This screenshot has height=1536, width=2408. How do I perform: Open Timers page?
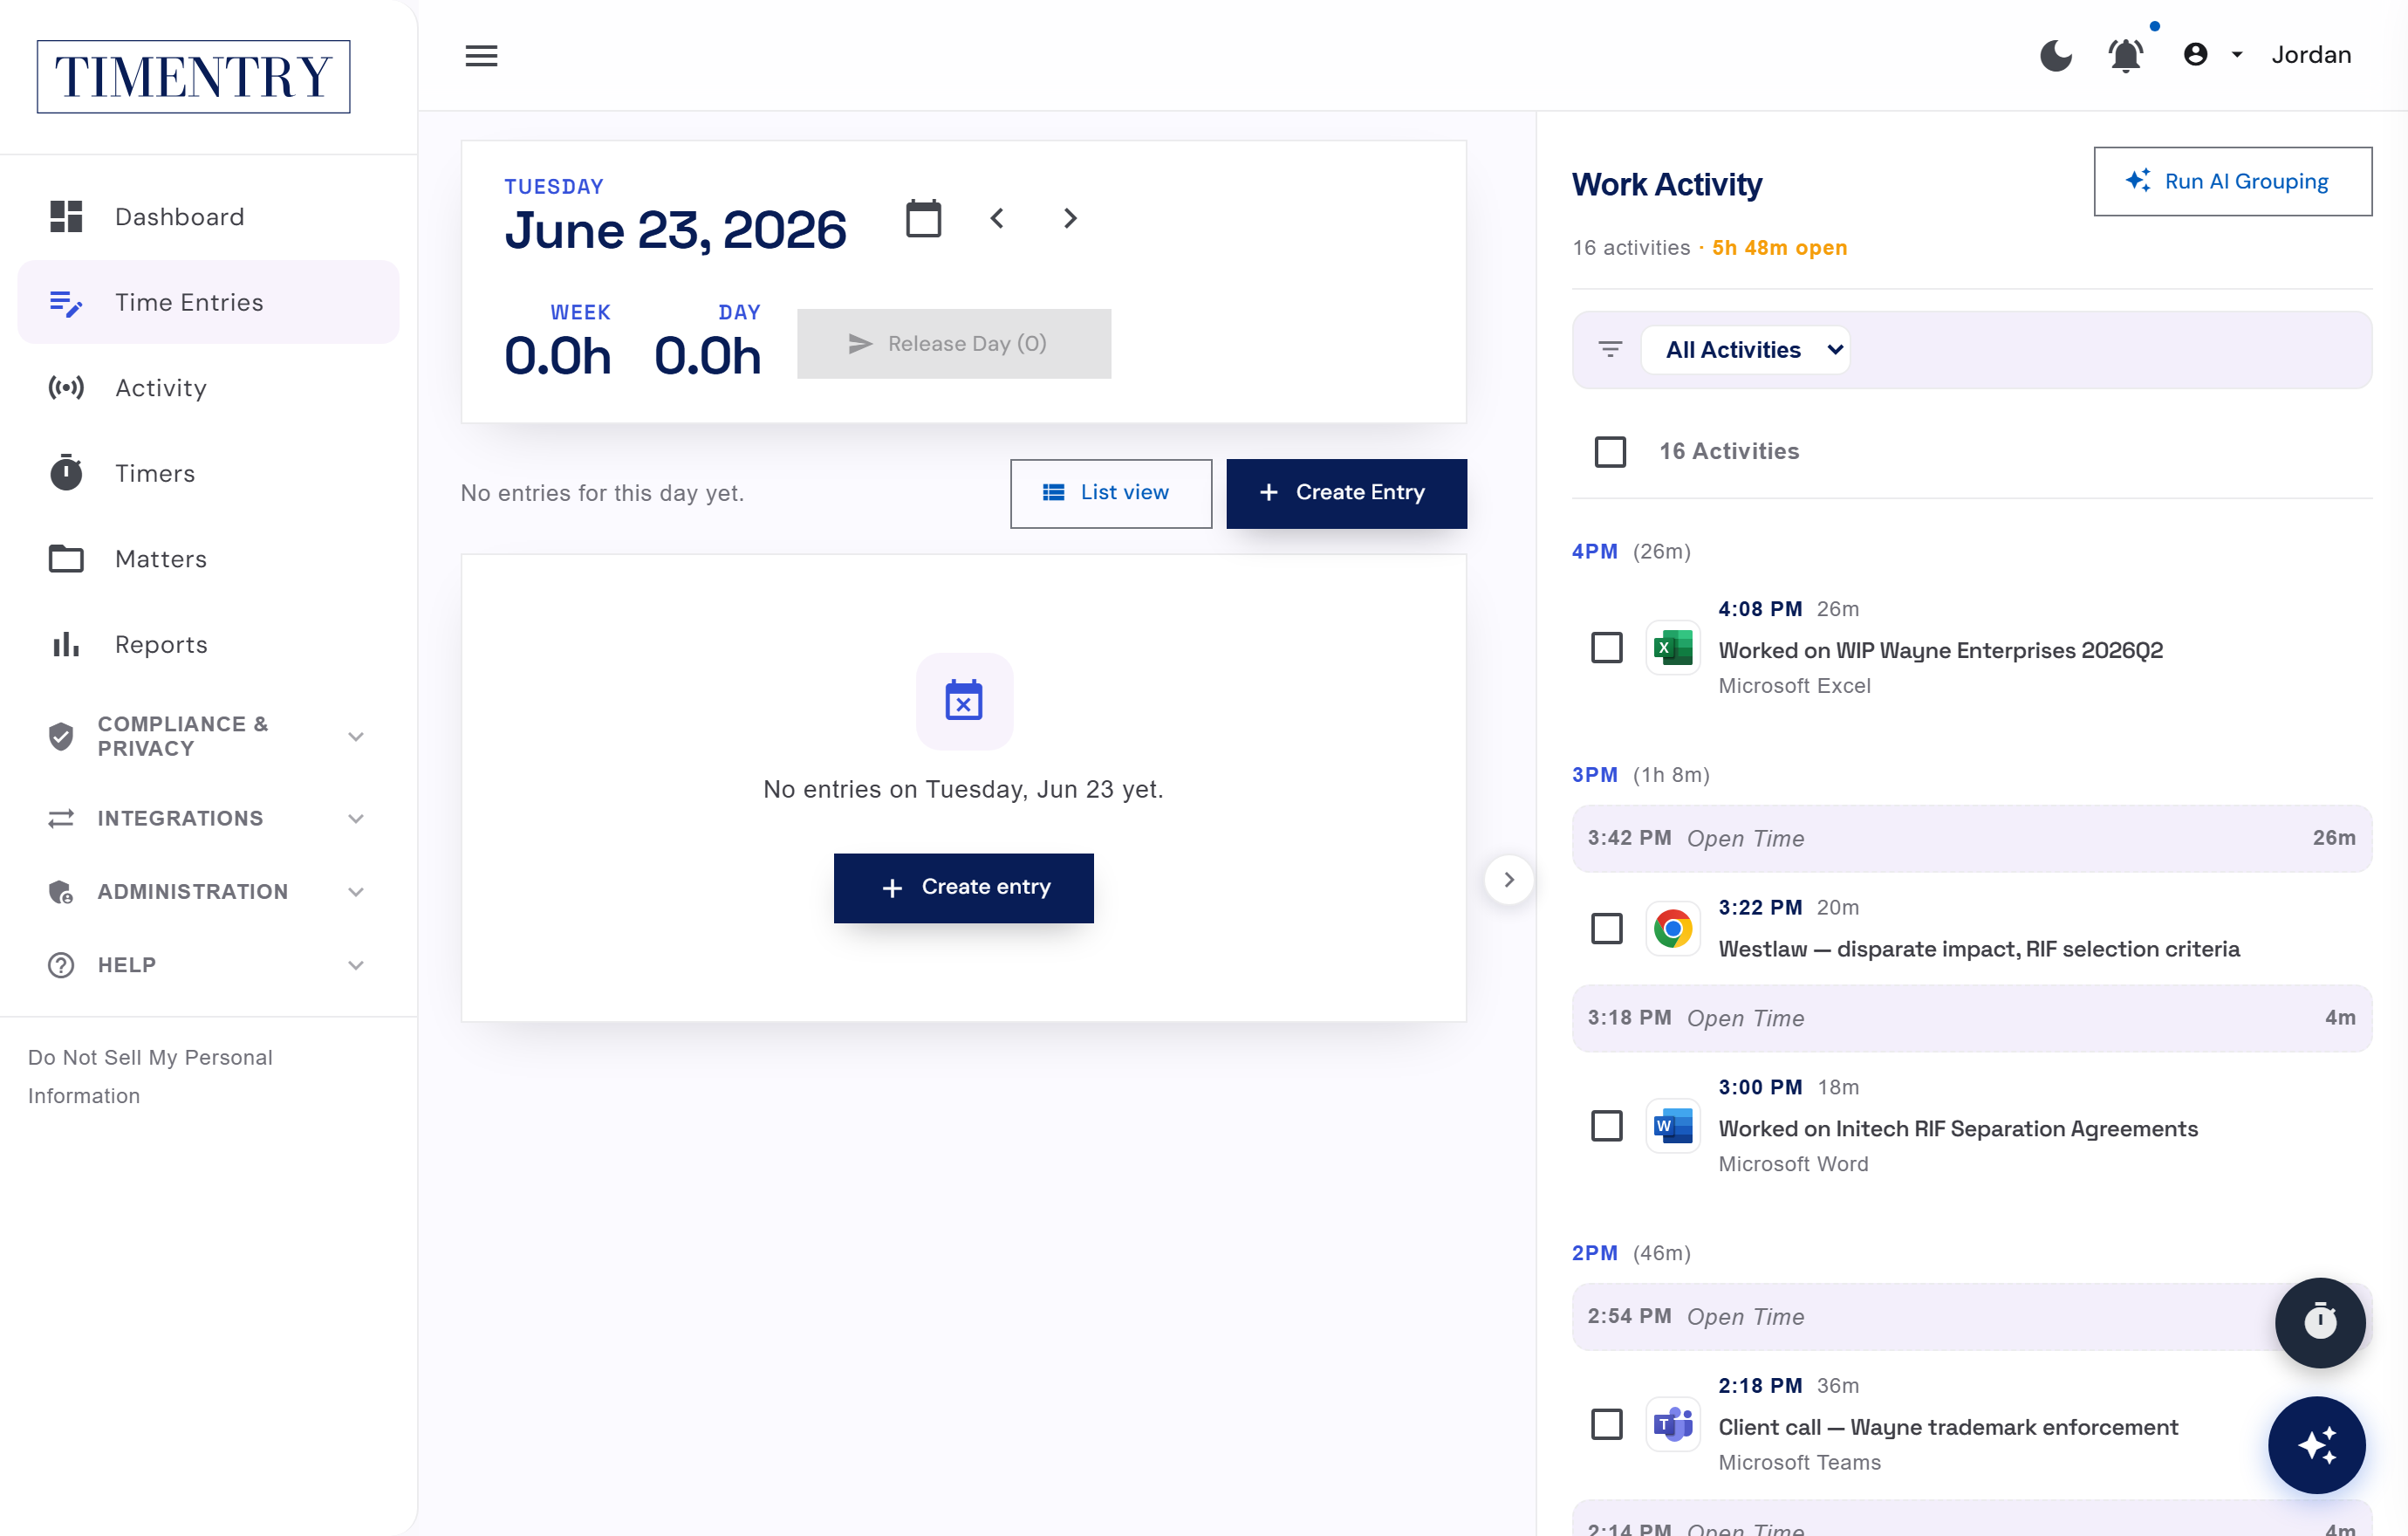(x=208, y=473)
